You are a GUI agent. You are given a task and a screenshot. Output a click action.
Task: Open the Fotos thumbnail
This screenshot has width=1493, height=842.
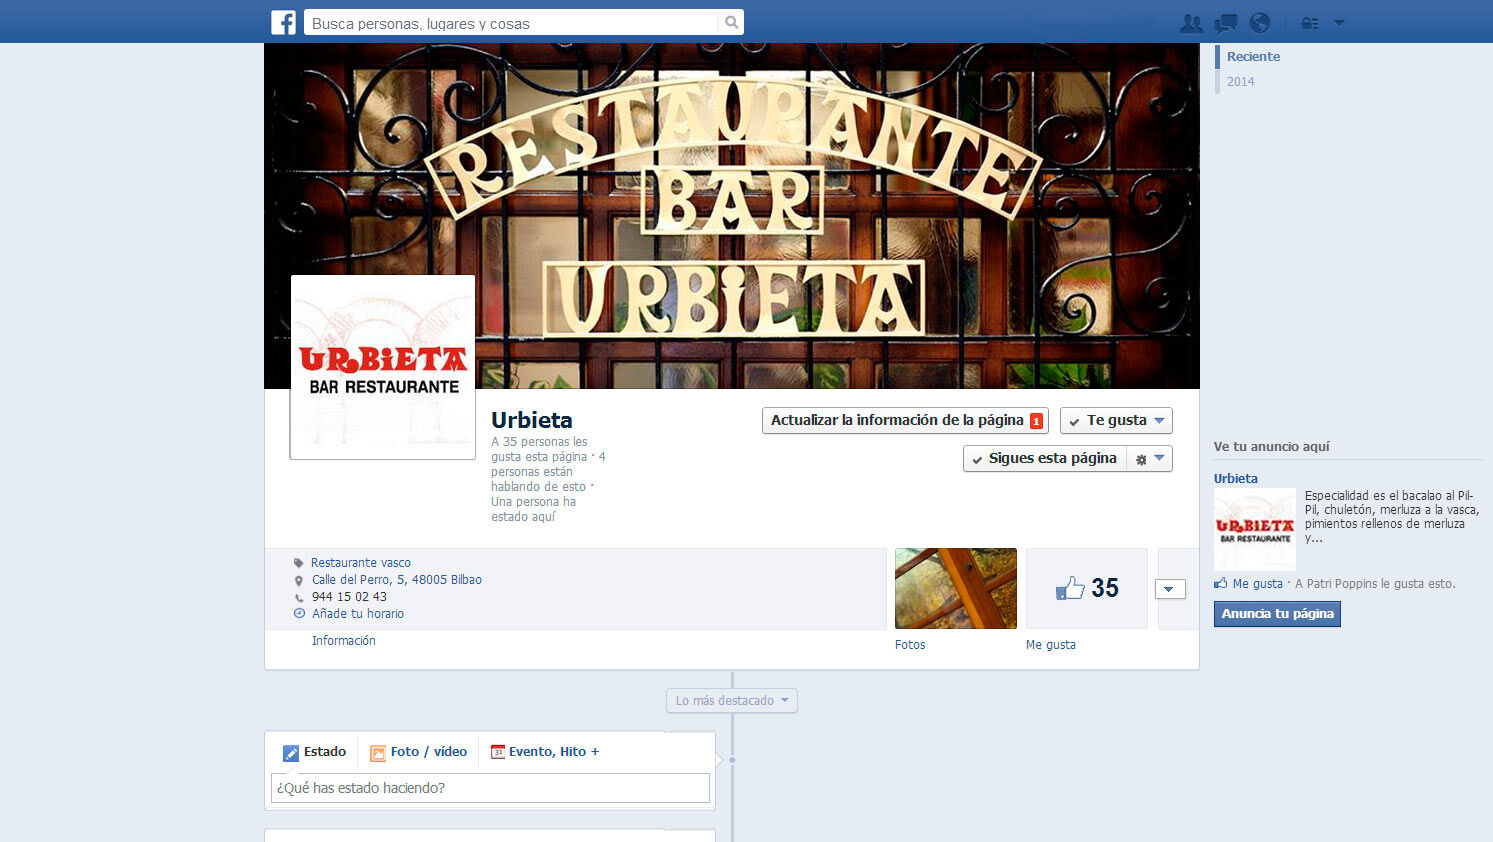pos(955,588)
